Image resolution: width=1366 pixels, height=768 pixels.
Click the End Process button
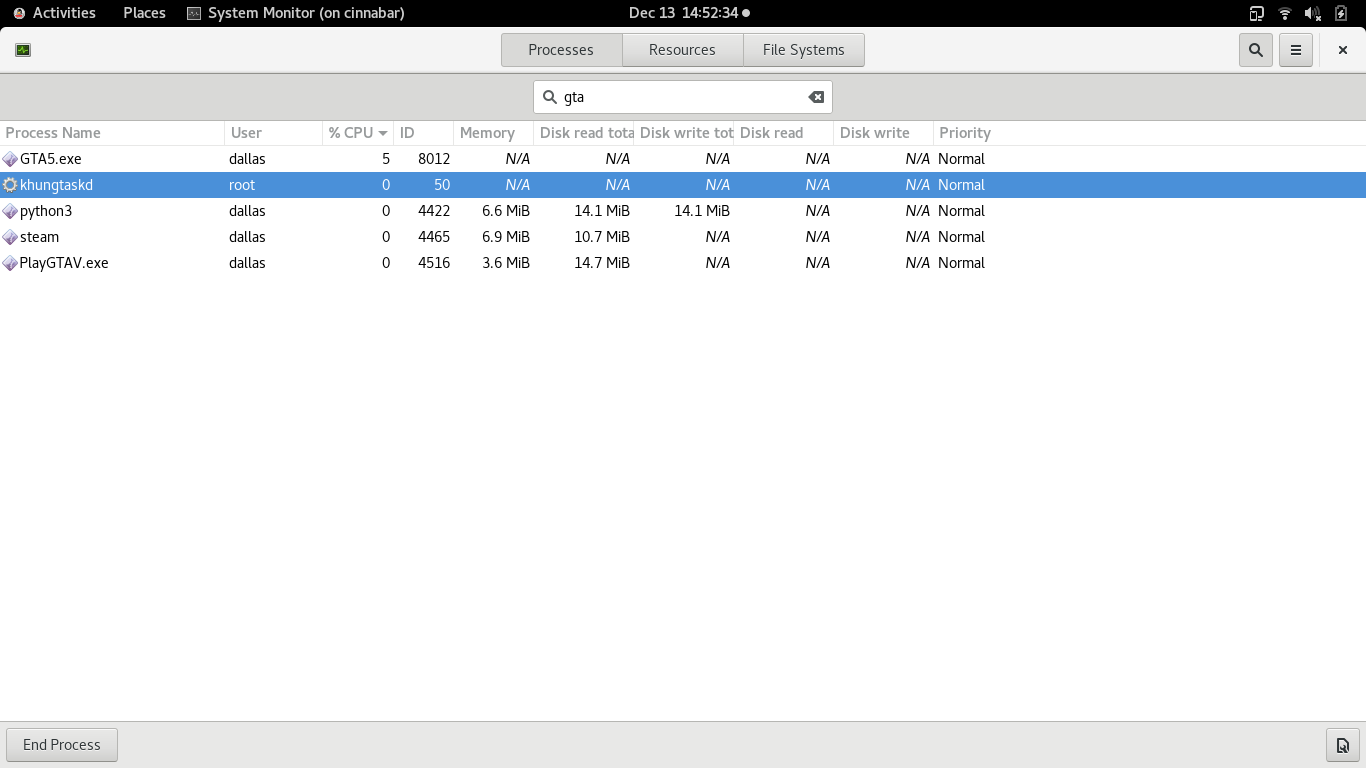(62, 745)
